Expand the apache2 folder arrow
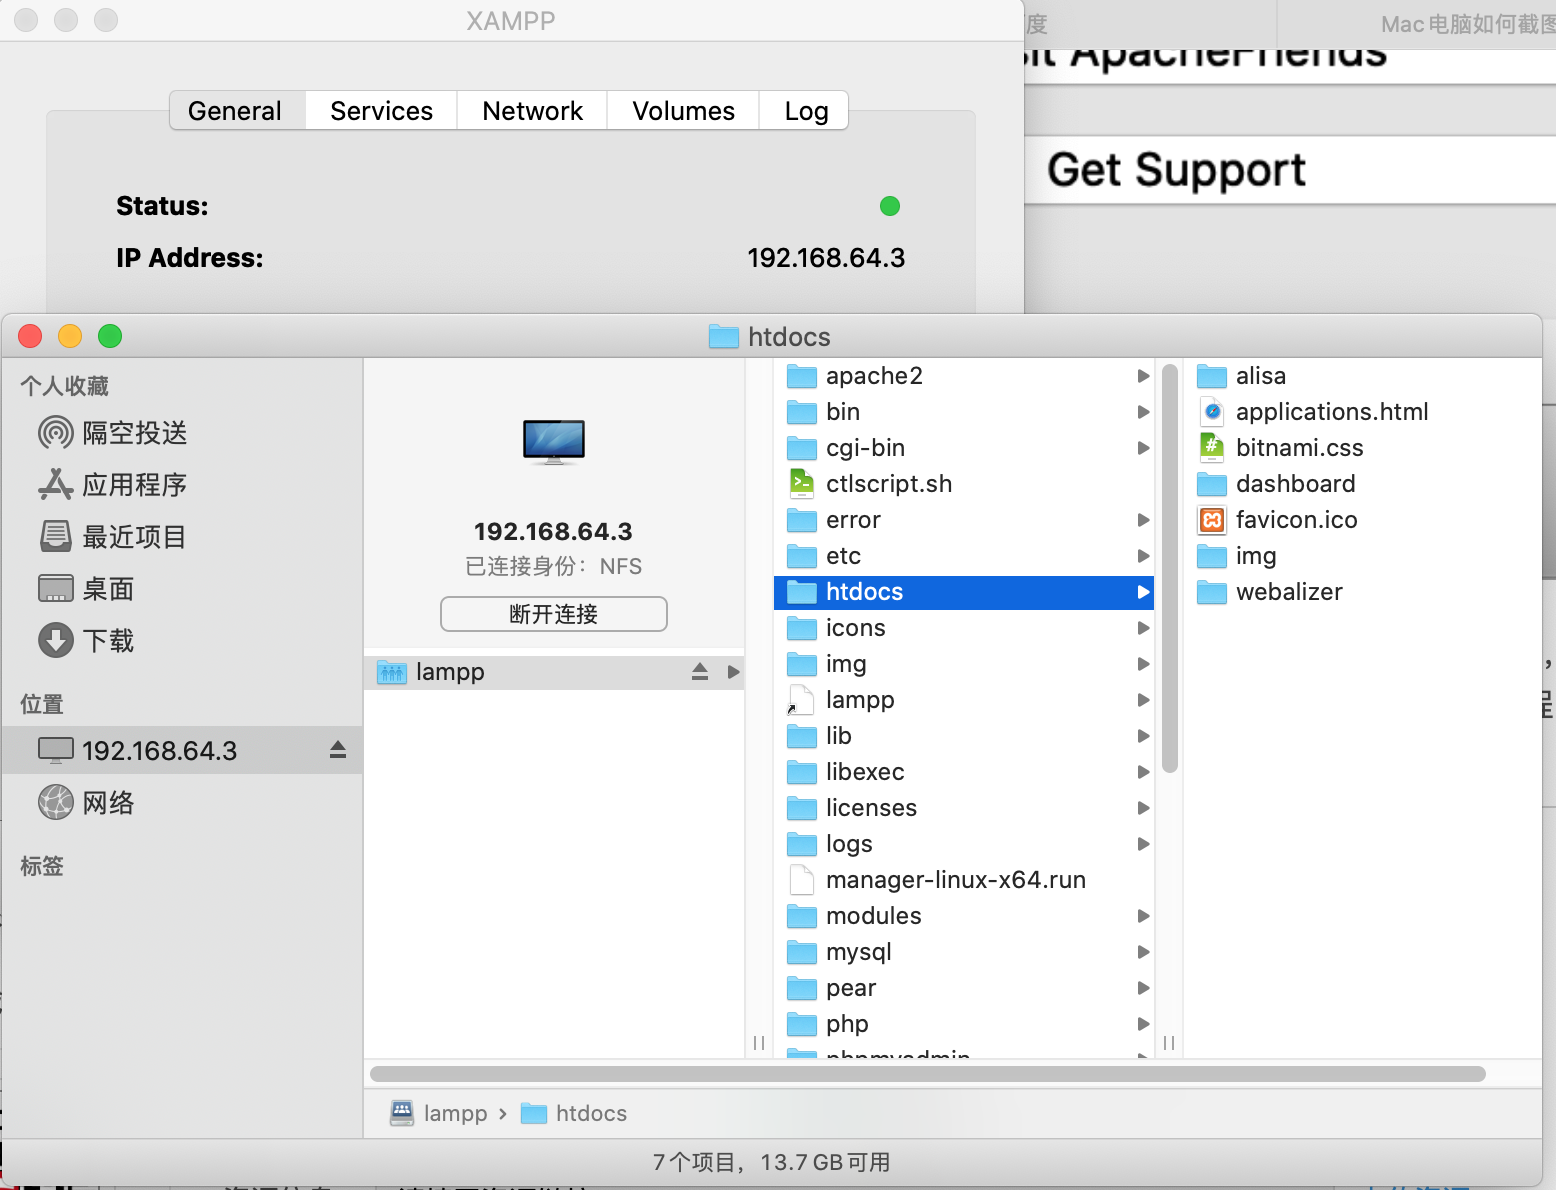The height and width of the screenshot is (1190, 1556). tap(1143, 376)
